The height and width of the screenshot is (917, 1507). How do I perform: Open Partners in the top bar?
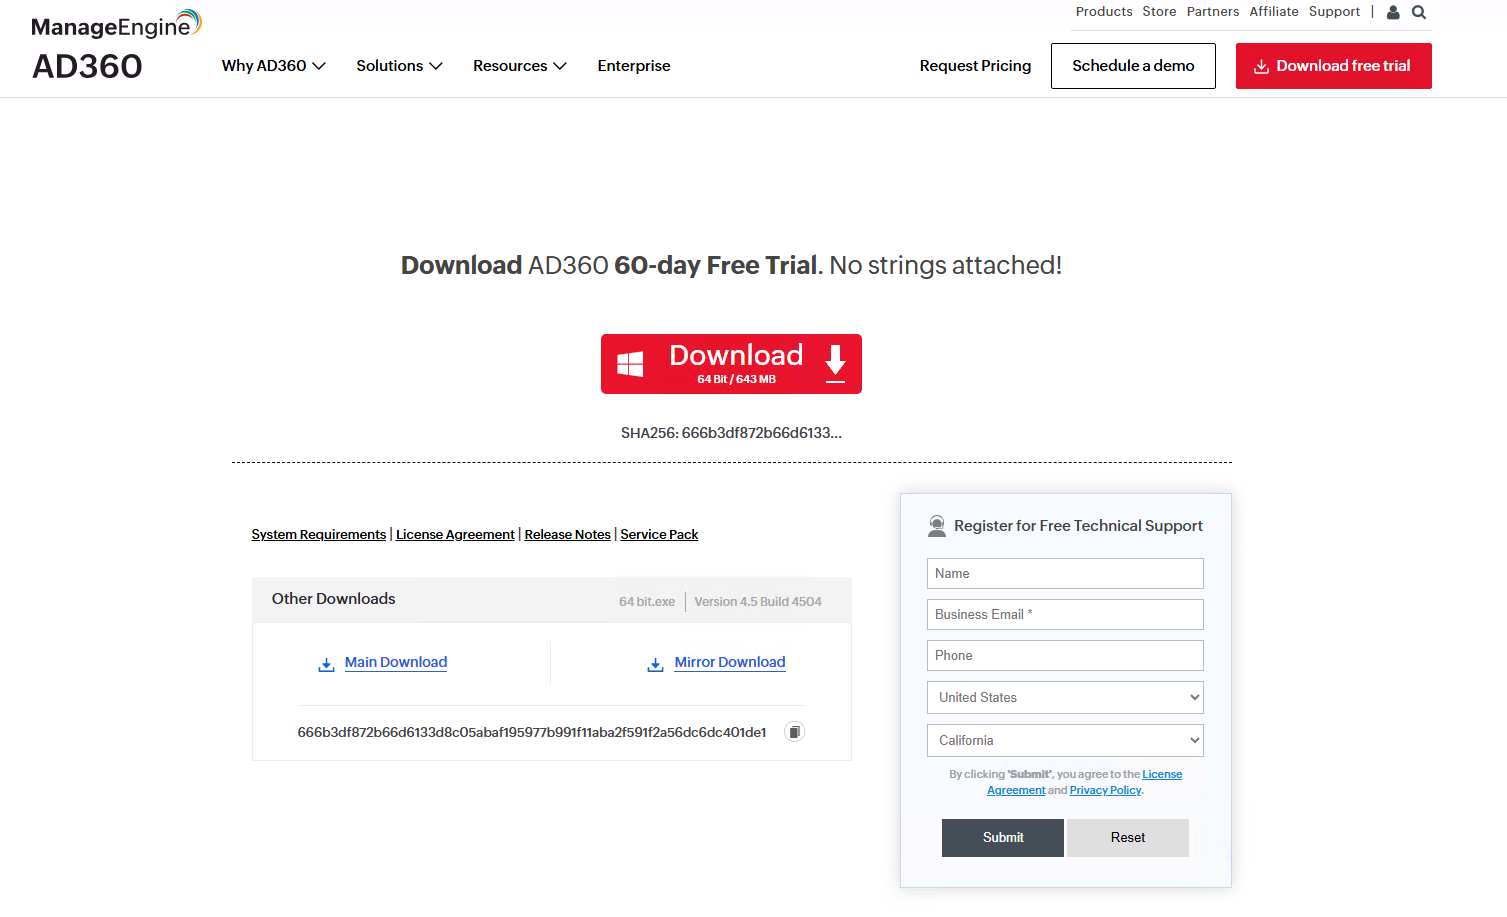[x=1213, y=12]
